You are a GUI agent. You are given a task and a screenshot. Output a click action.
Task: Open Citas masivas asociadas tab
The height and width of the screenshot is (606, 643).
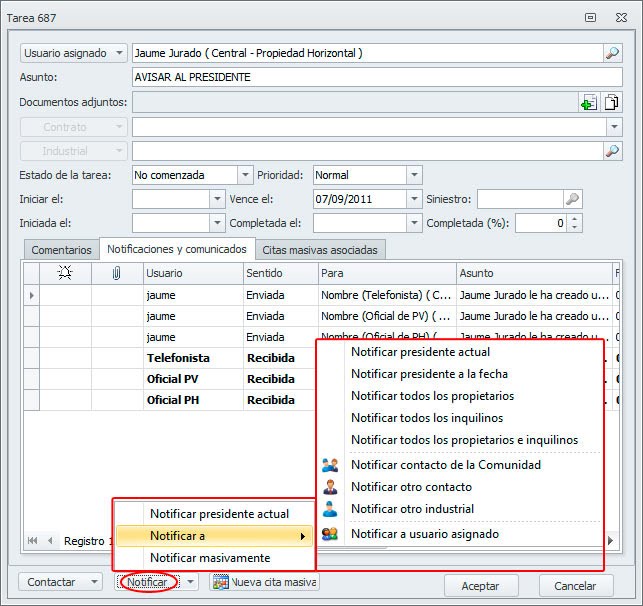(x=320, y=250)
